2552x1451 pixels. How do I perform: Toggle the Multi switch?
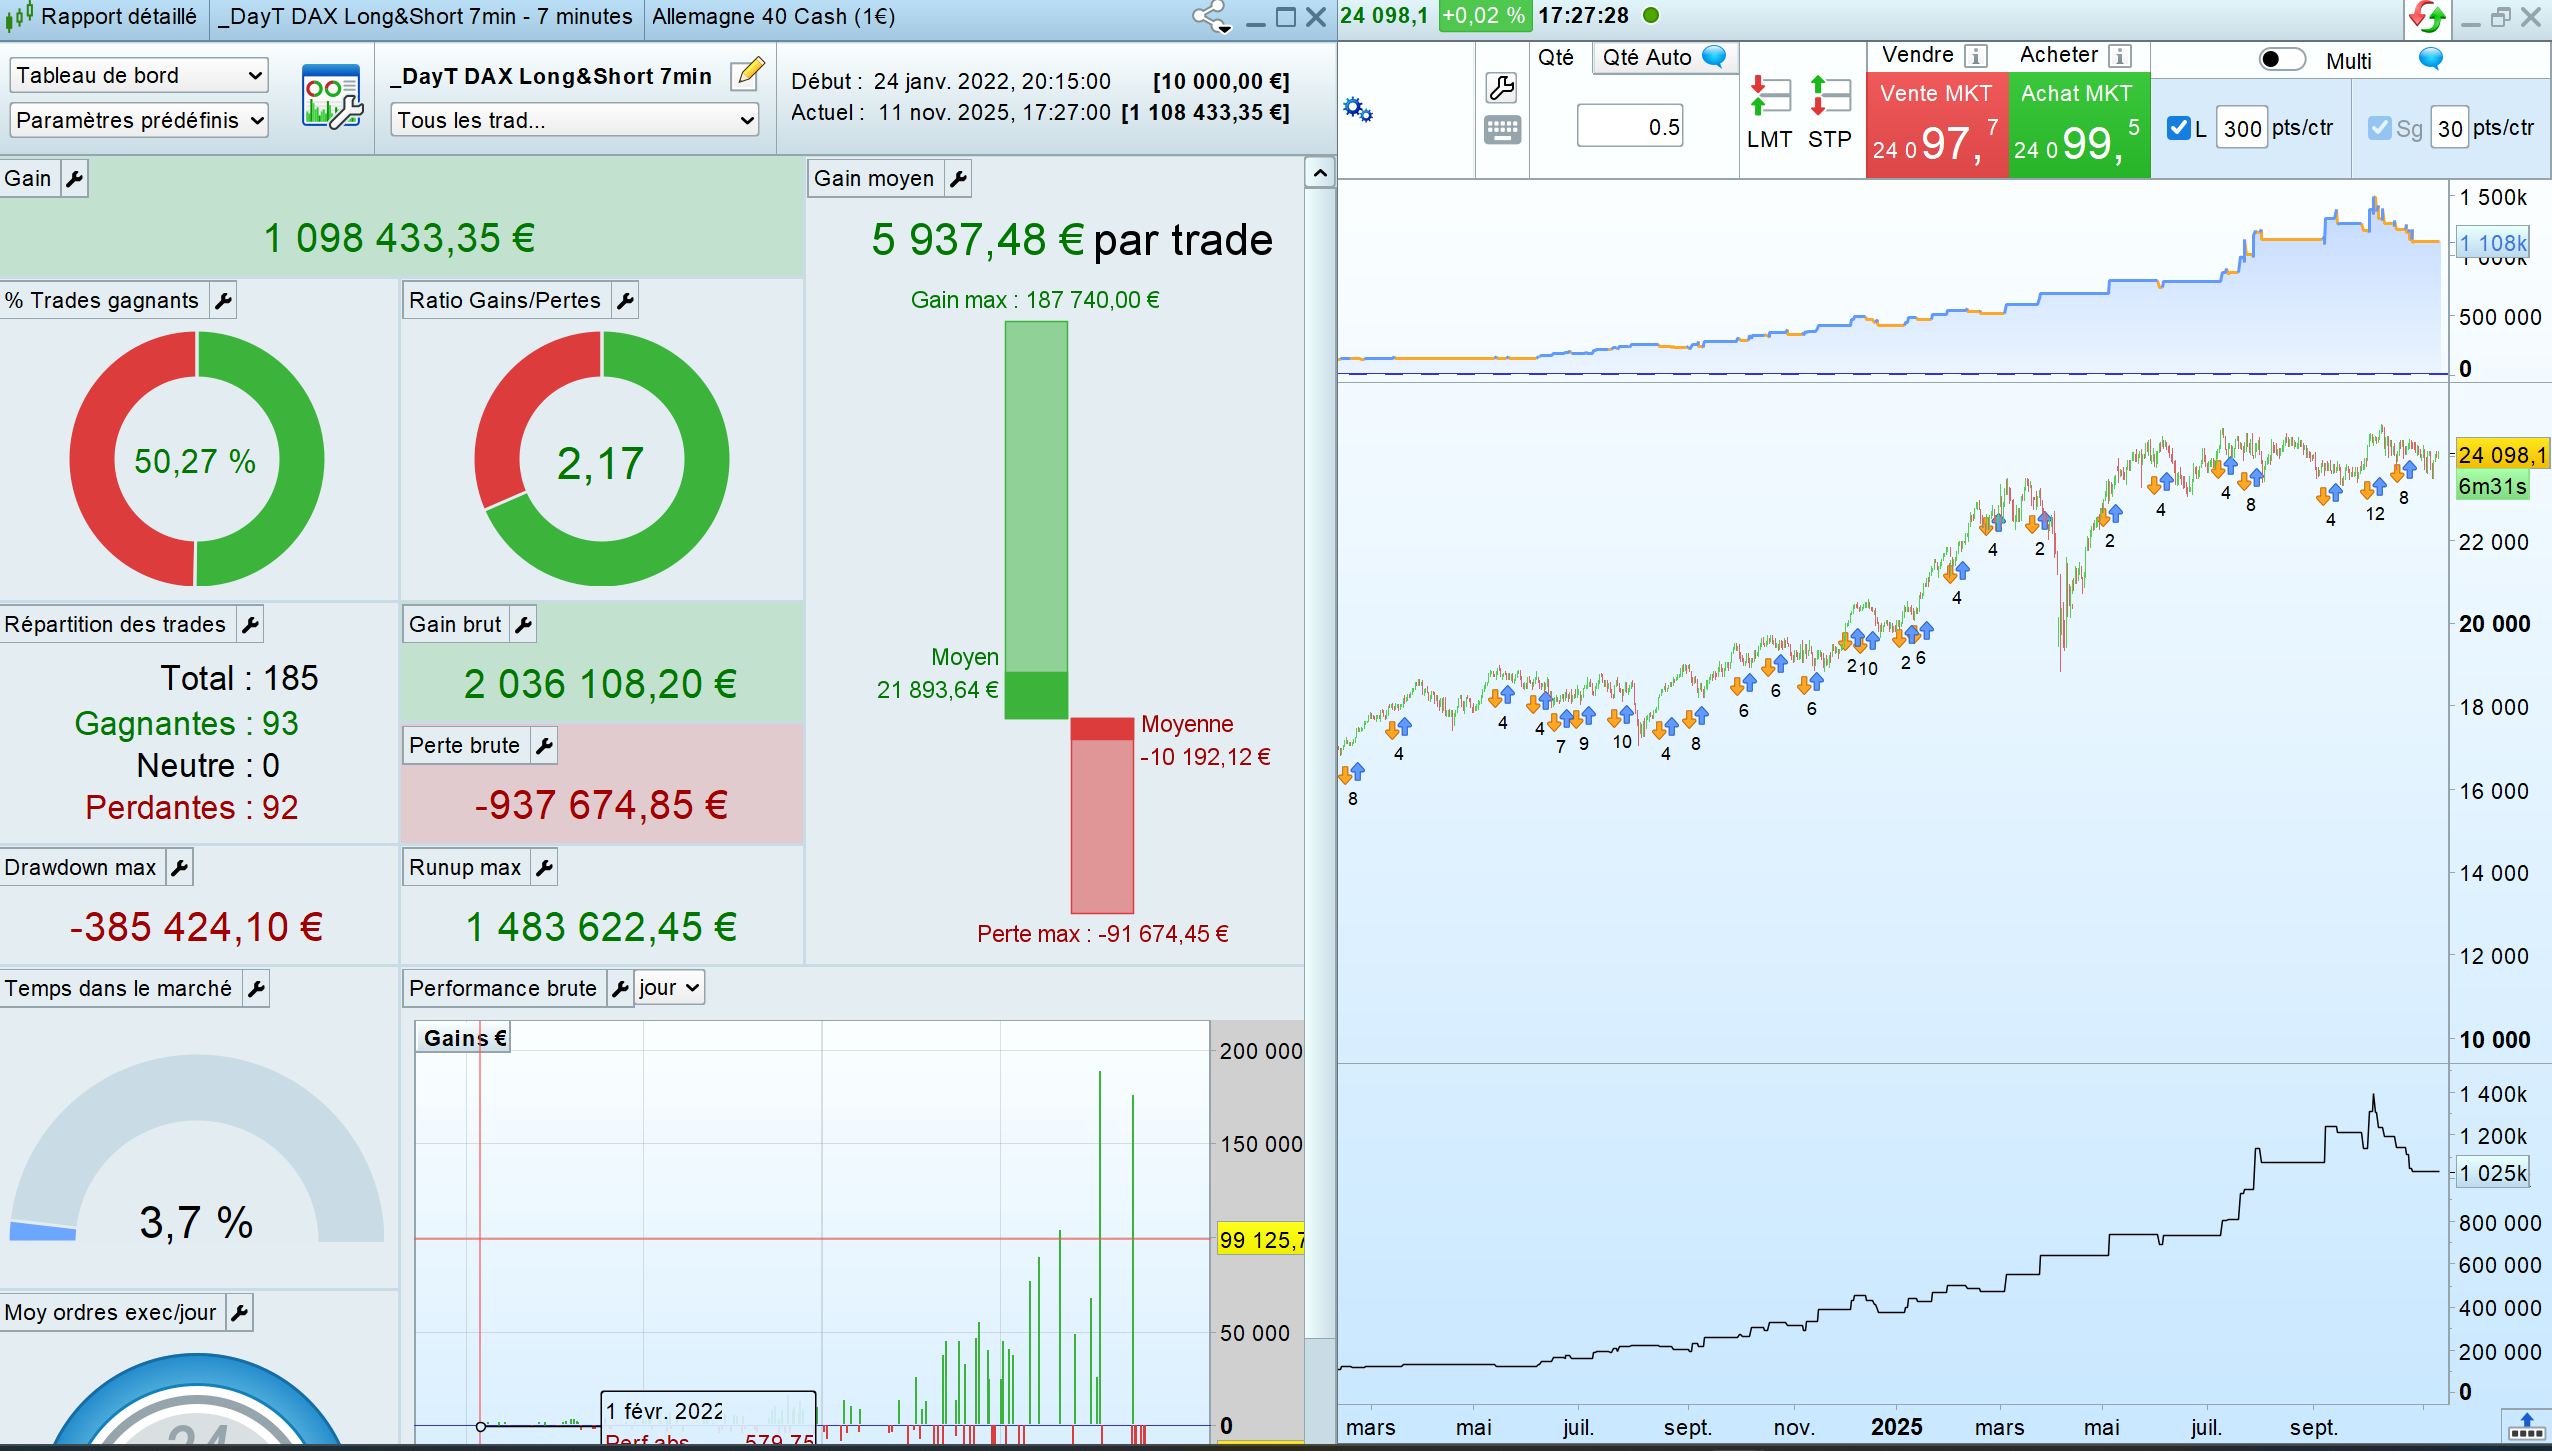click(x=2281, y=60)
